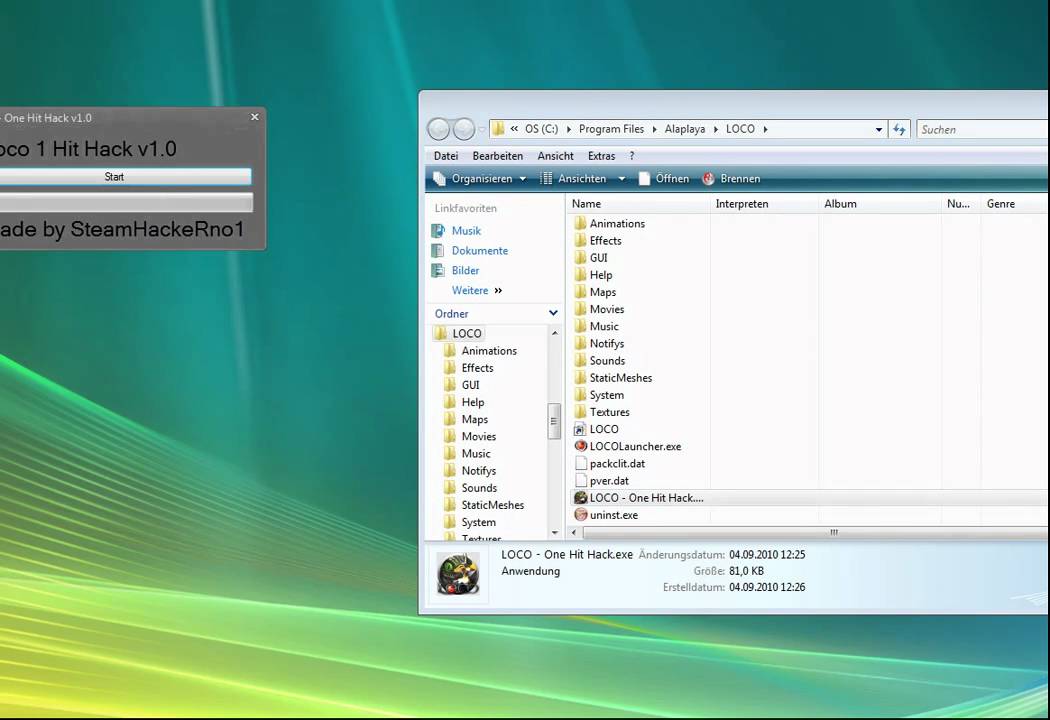Open Dokumente favorite link
Screen dimensions: 1050x720
(x=479, y=250)
